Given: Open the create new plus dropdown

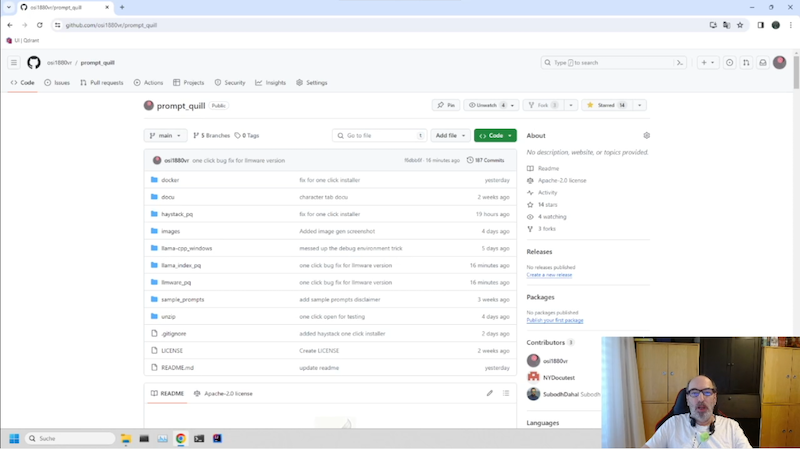Looking at the screenshot, I should click(x=708, y=63).
